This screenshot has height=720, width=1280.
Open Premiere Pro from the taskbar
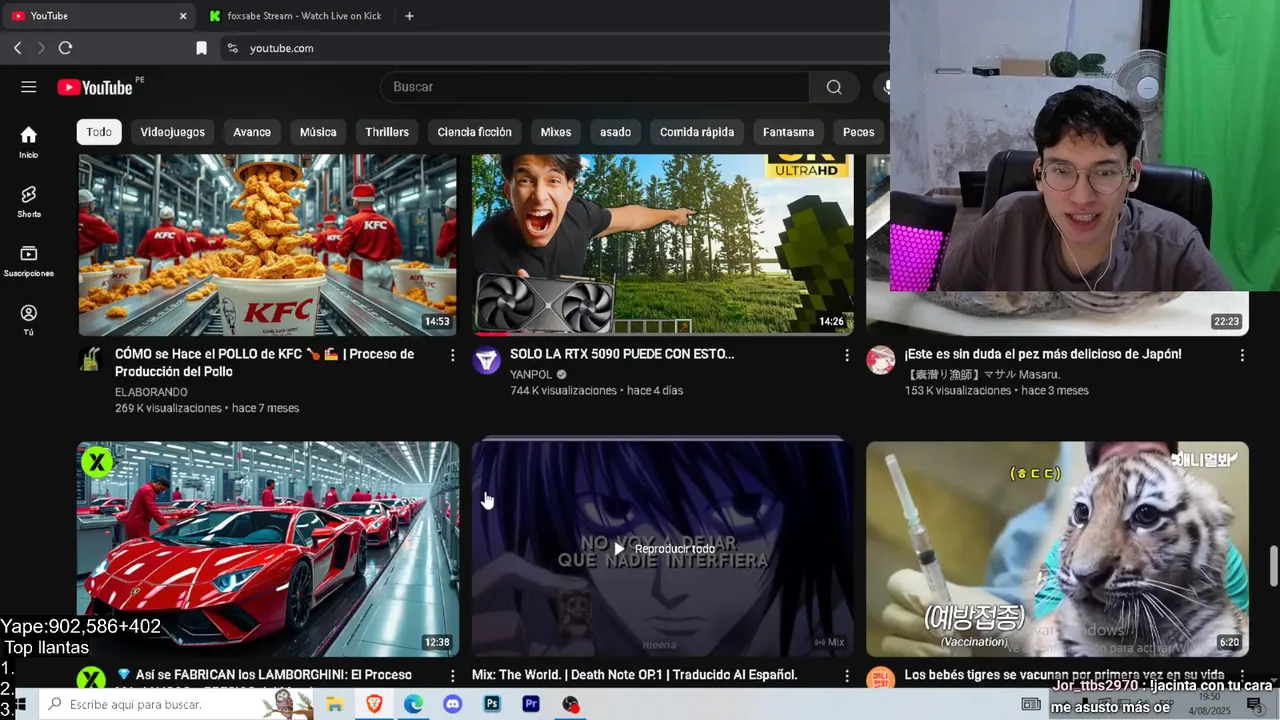pyautogui.click(x=531, y=705)
